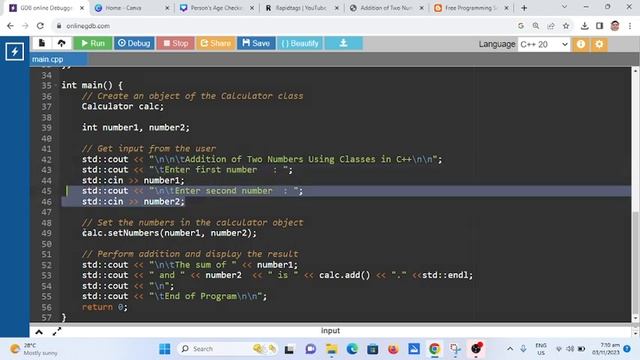Click line 39 'int number1, number2;'
This screenshot has height=360, width=640.
click(136, 128)
